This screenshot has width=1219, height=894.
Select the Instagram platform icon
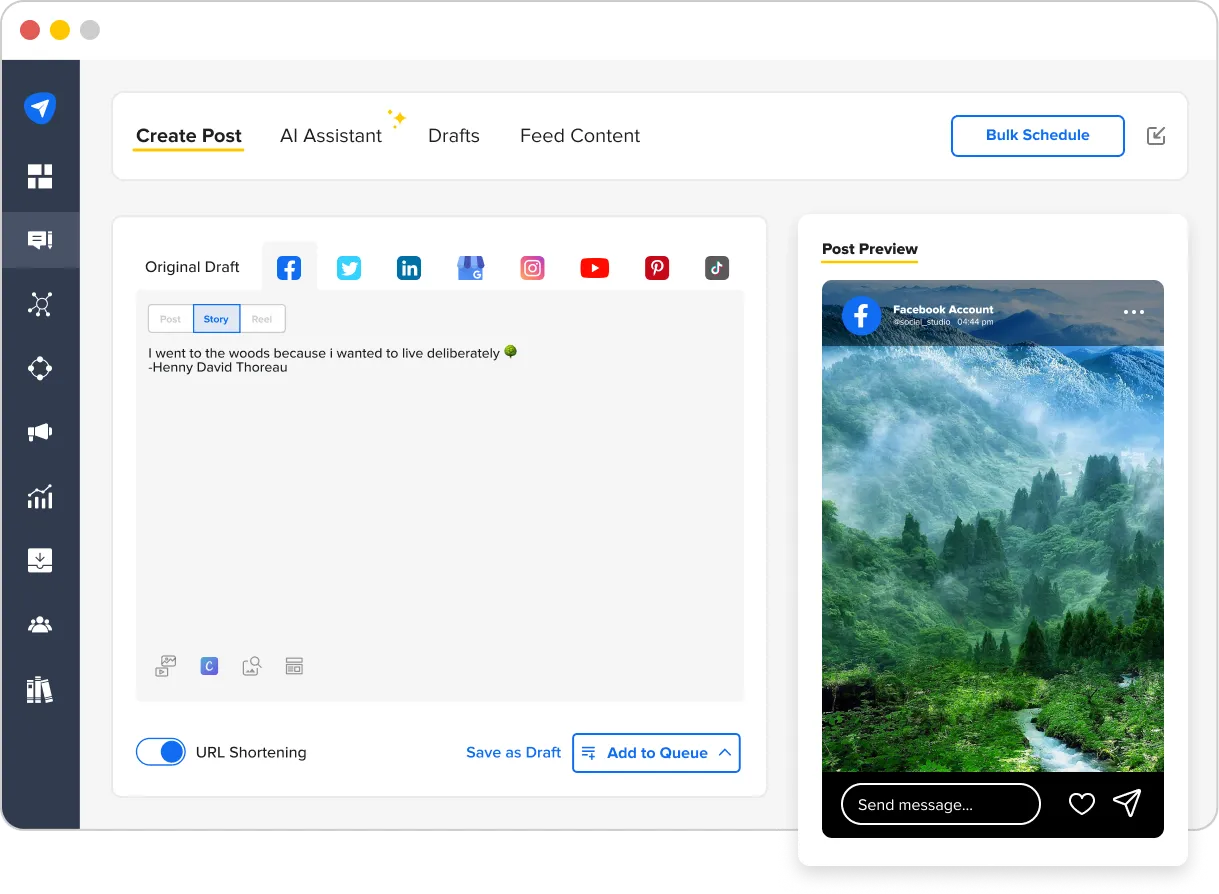533,268
